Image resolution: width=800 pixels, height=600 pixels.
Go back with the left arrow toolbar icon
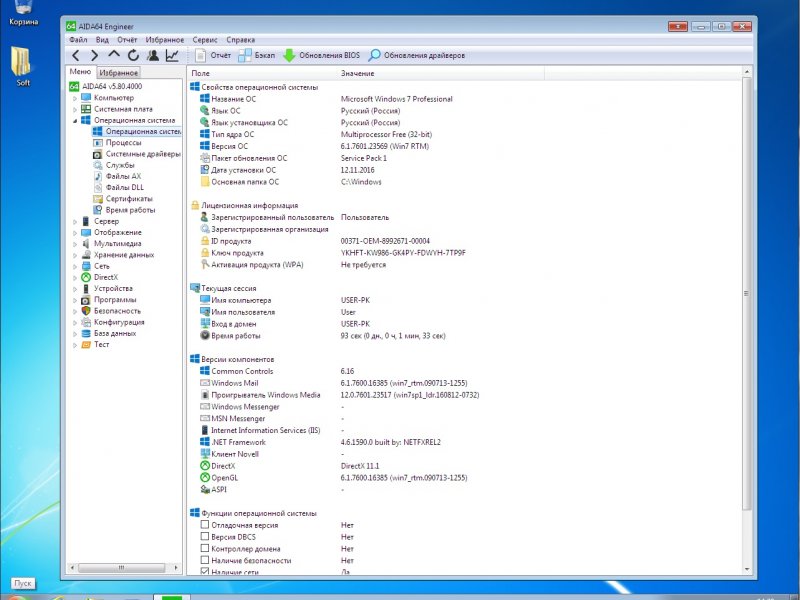pyautogui.click(x=76, y=56)
